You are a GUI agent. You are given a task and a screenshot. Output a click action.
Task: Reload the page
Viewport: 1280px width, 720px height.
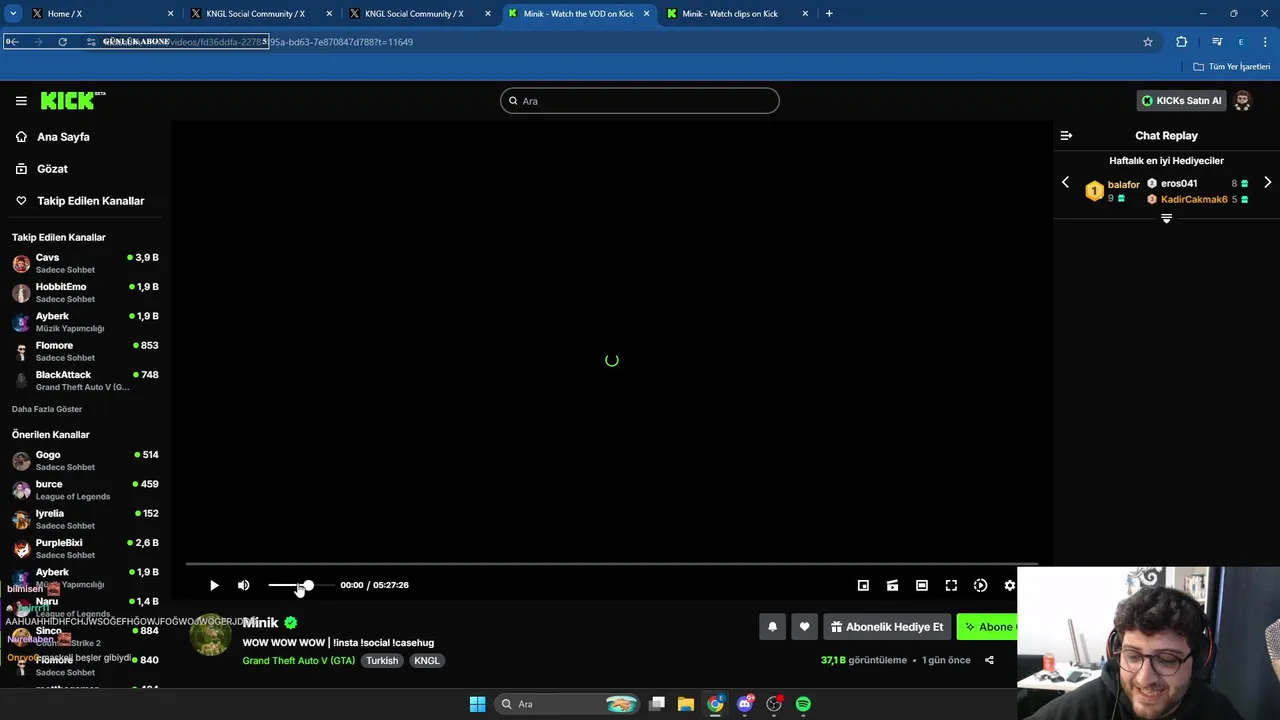click(62, 42)
